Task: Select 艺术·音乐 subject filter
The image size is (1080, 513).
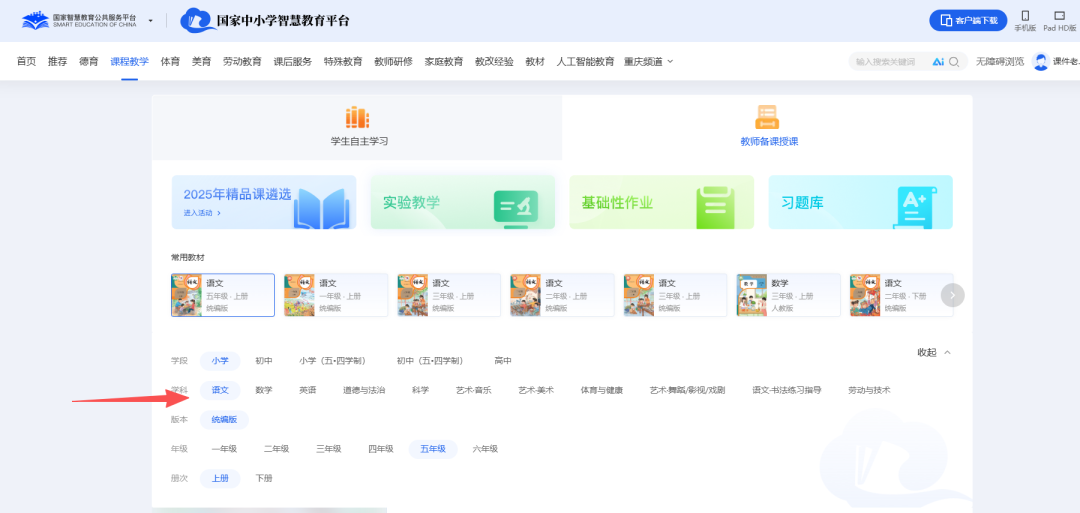Action: click(x=473, y=390)
